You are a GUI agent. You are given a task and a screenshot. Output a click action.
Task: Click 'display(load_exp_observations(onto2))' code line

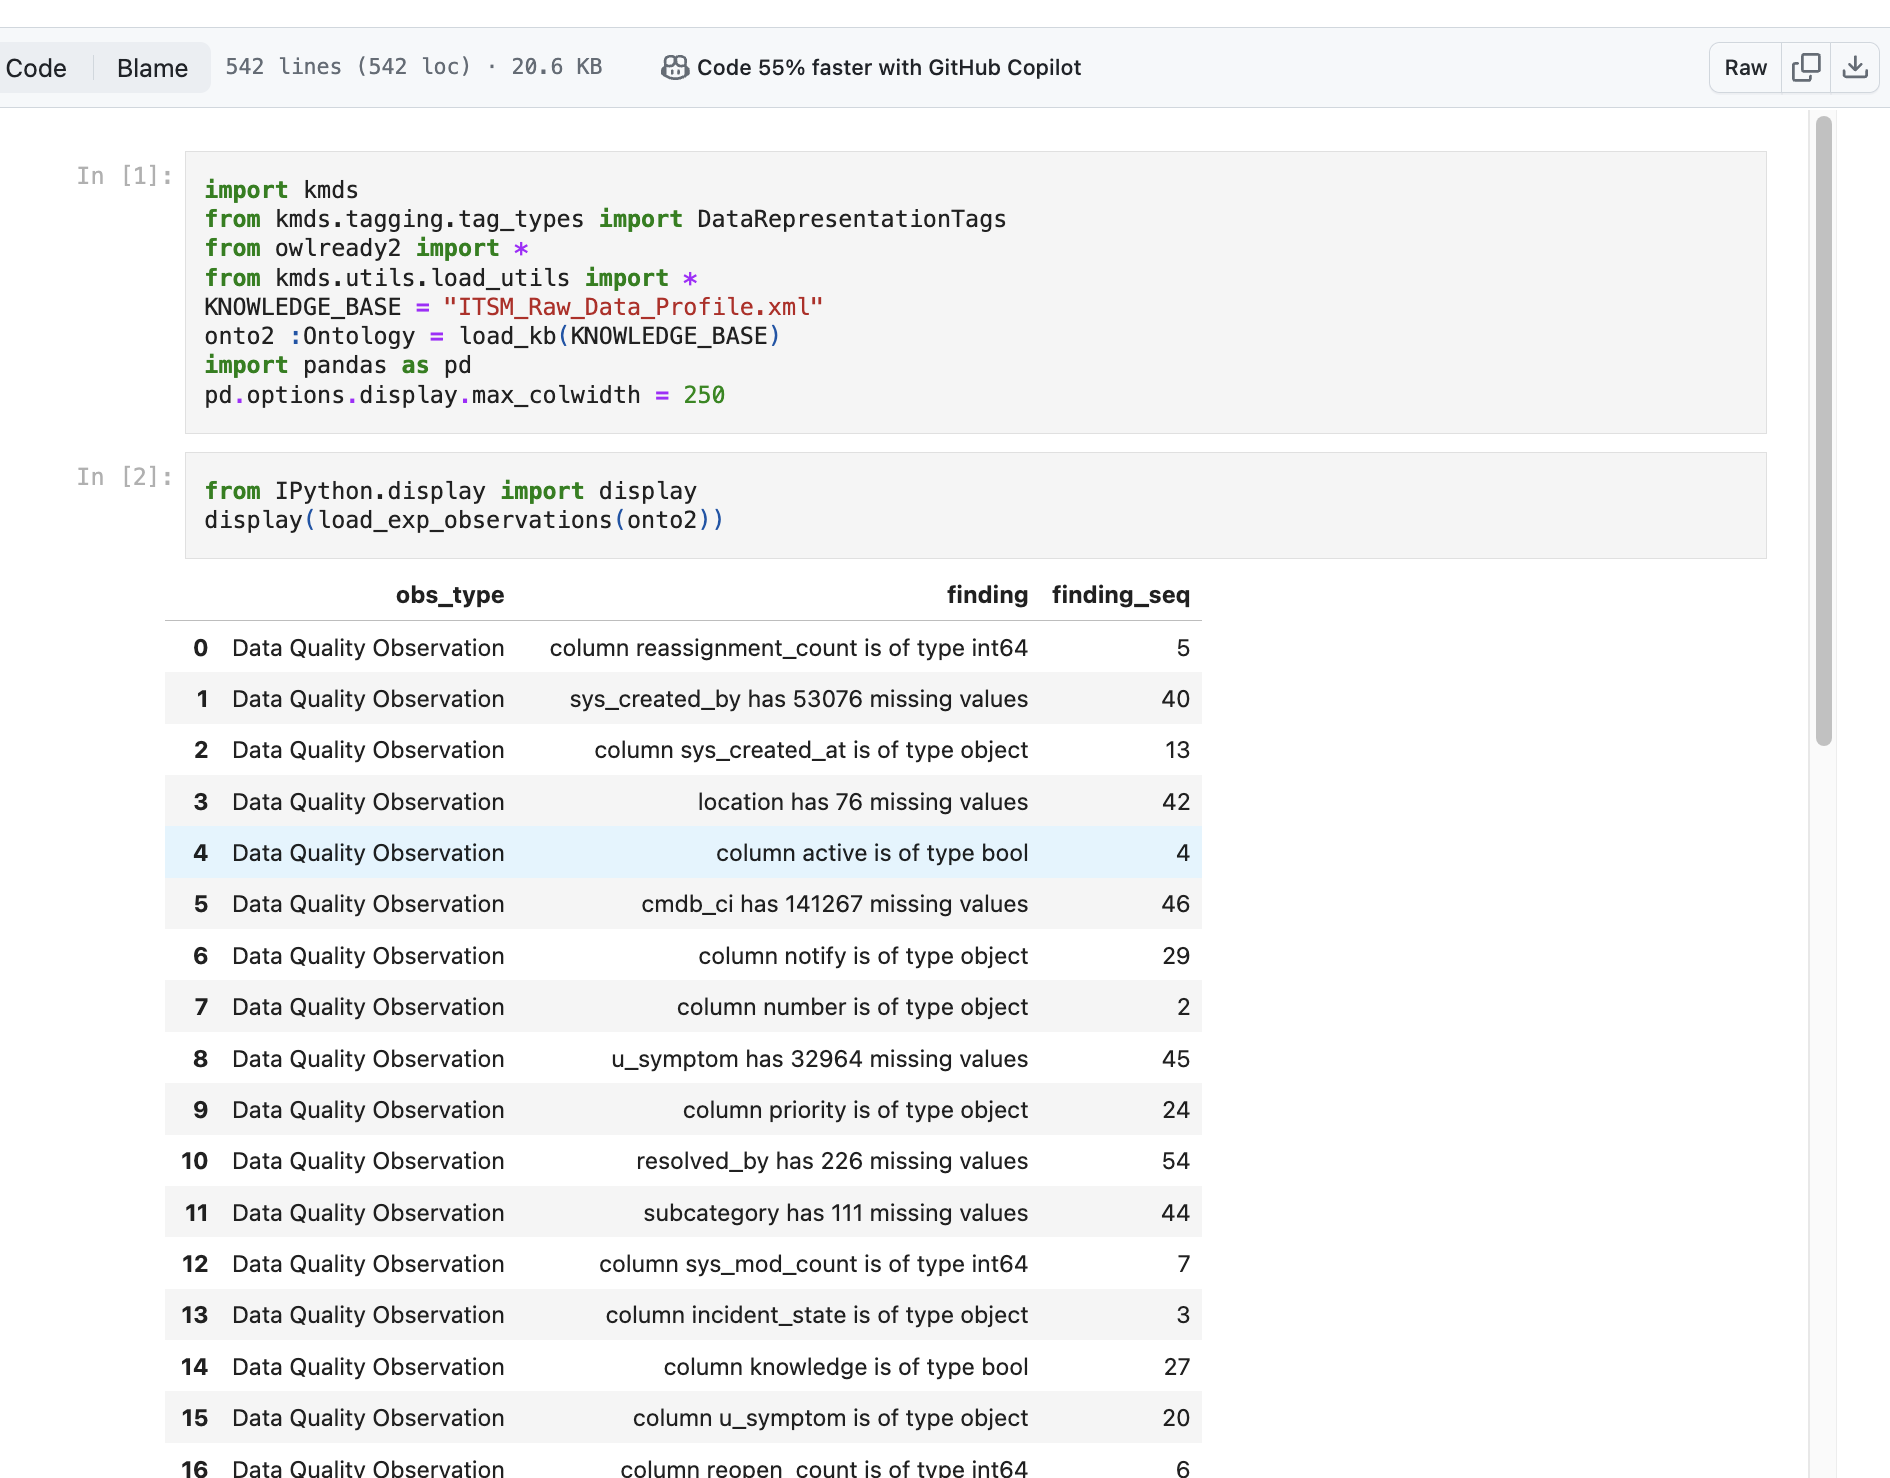coord(464,520)
